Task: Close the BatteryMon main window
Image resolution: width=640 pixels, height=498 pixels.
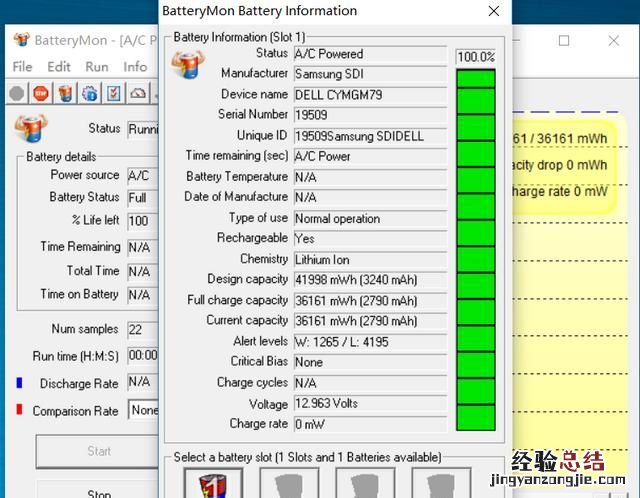Action: 613,40
